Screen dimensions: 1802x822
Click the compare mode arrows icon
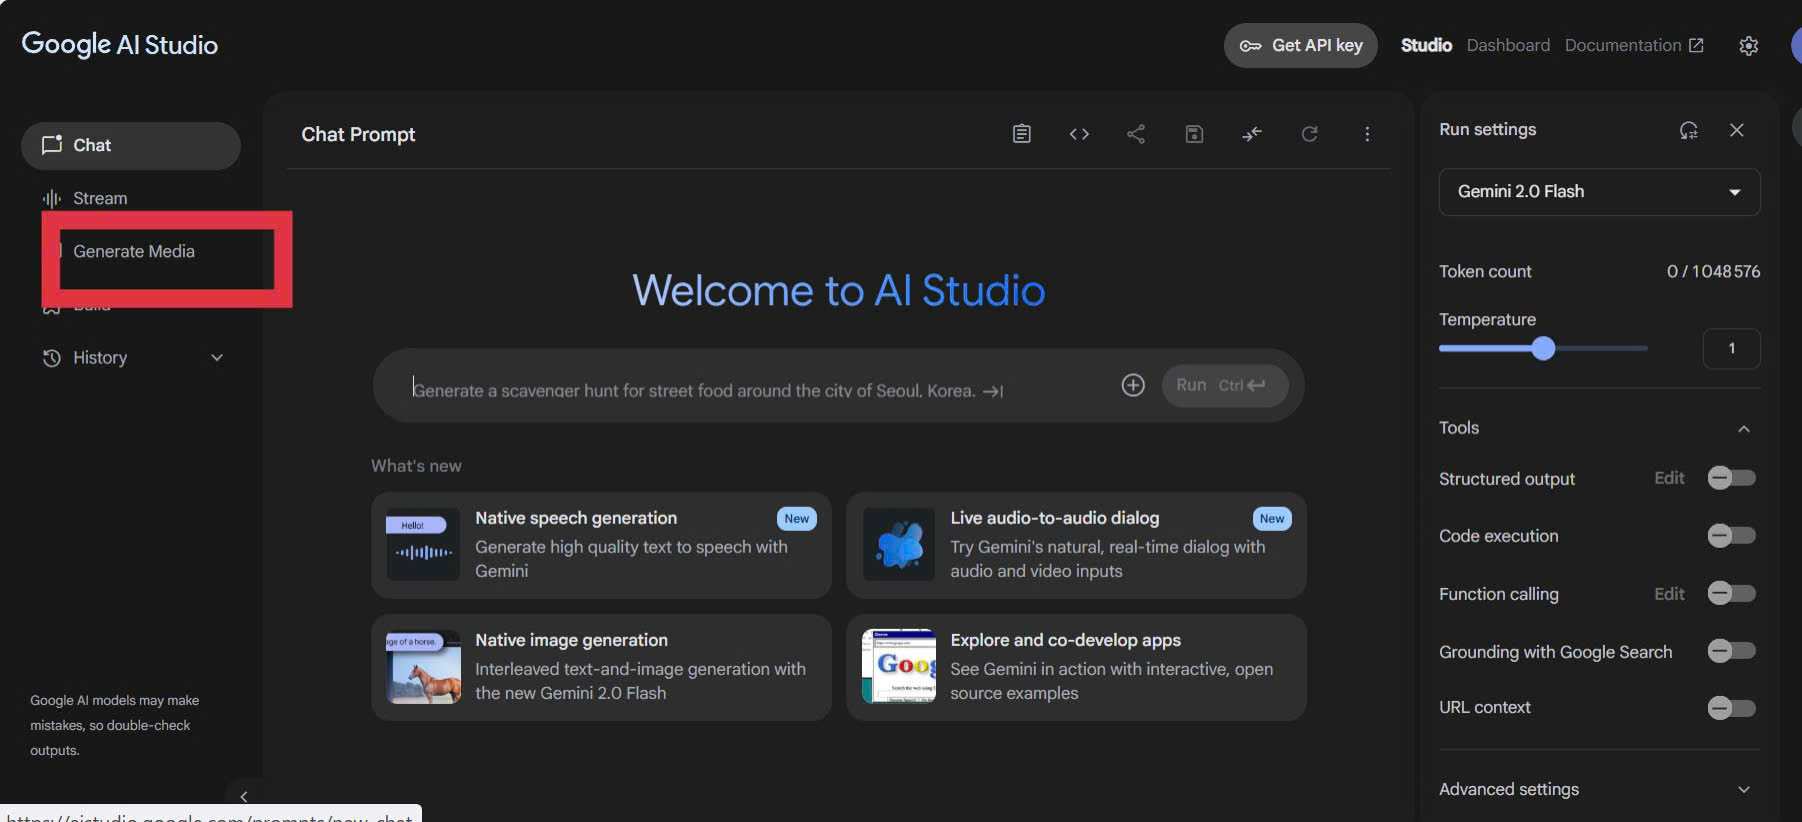click(x=1252, y=134)
